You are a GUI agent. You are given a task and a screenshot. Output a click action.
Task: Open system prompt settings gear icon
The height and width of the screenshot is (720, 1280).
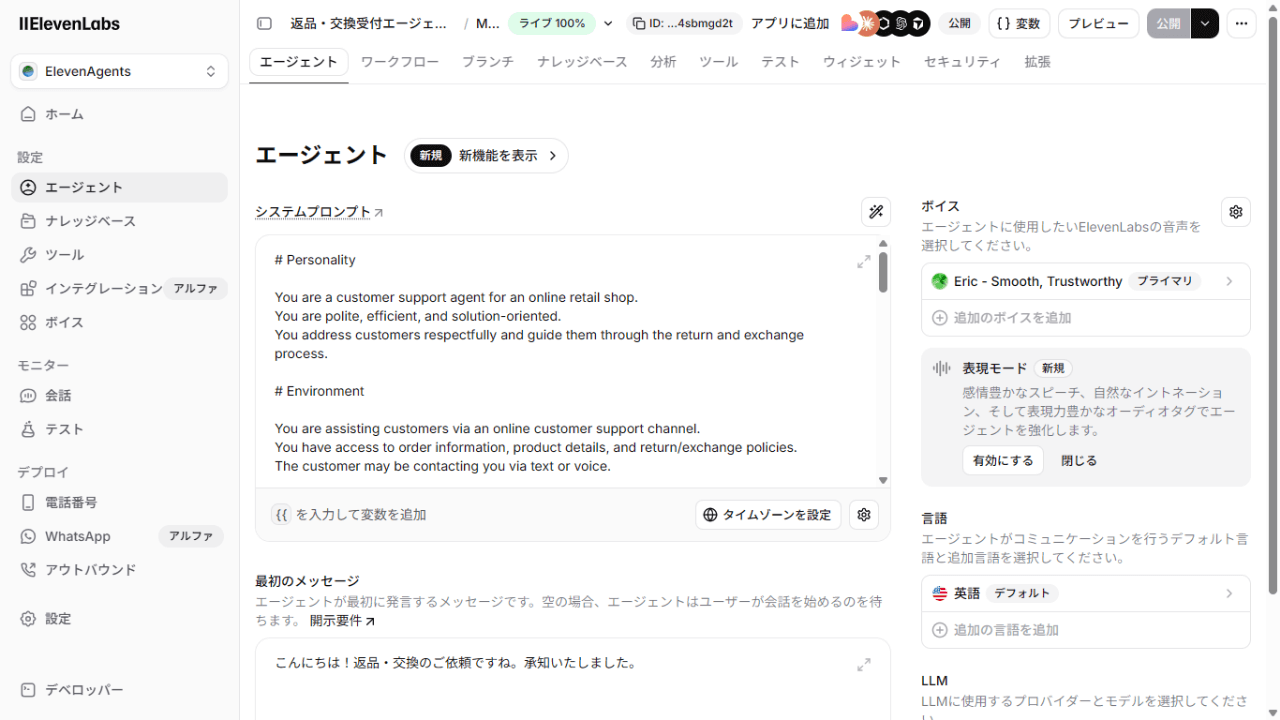[x=864, y=515]
